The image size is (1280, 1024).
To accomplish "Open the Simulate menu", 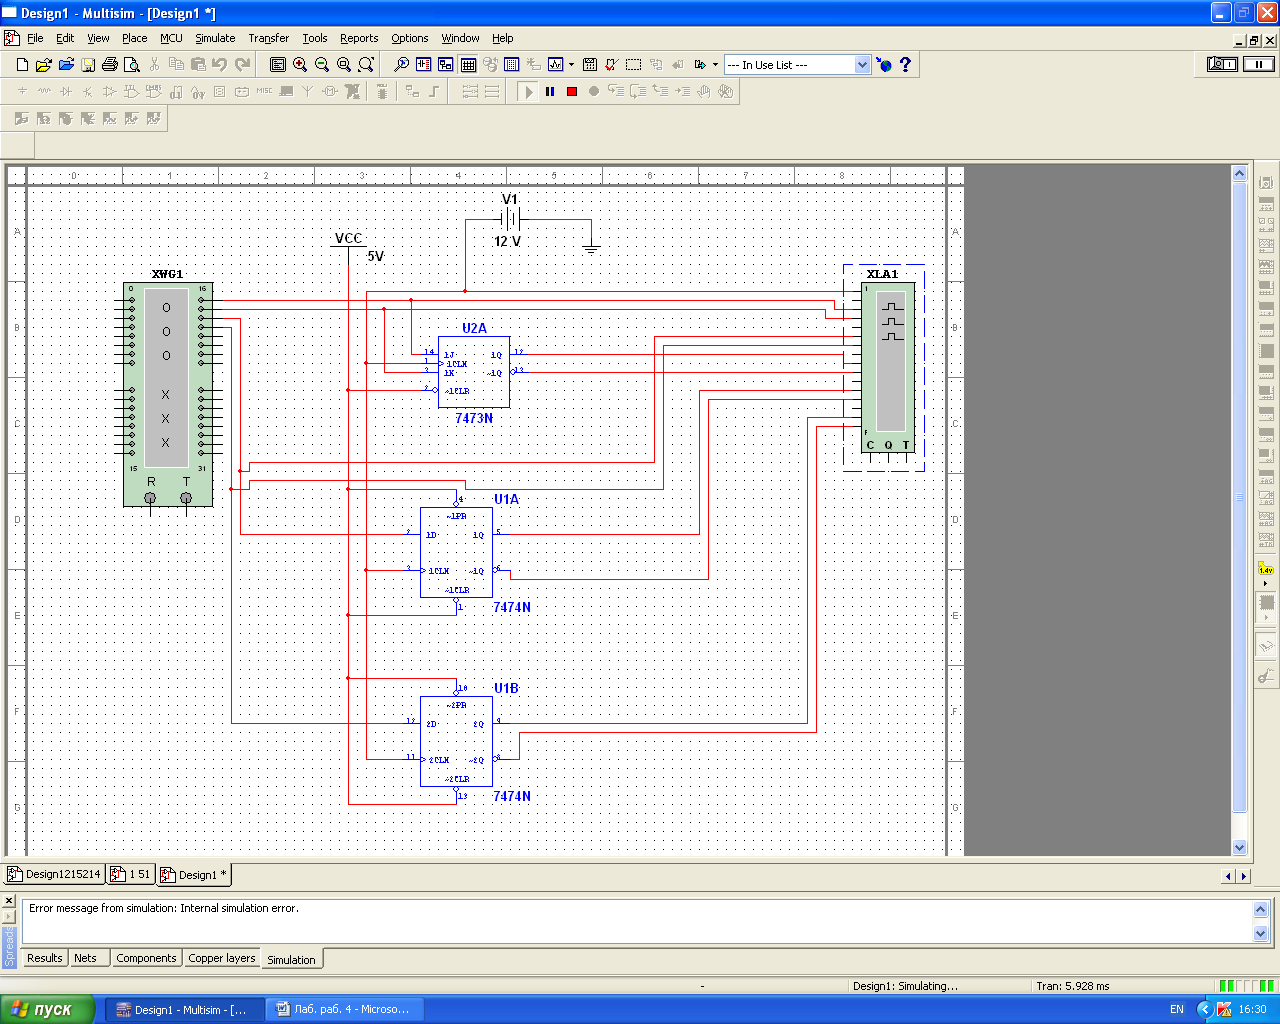I will pyautogui.click(x=215, y=38).
